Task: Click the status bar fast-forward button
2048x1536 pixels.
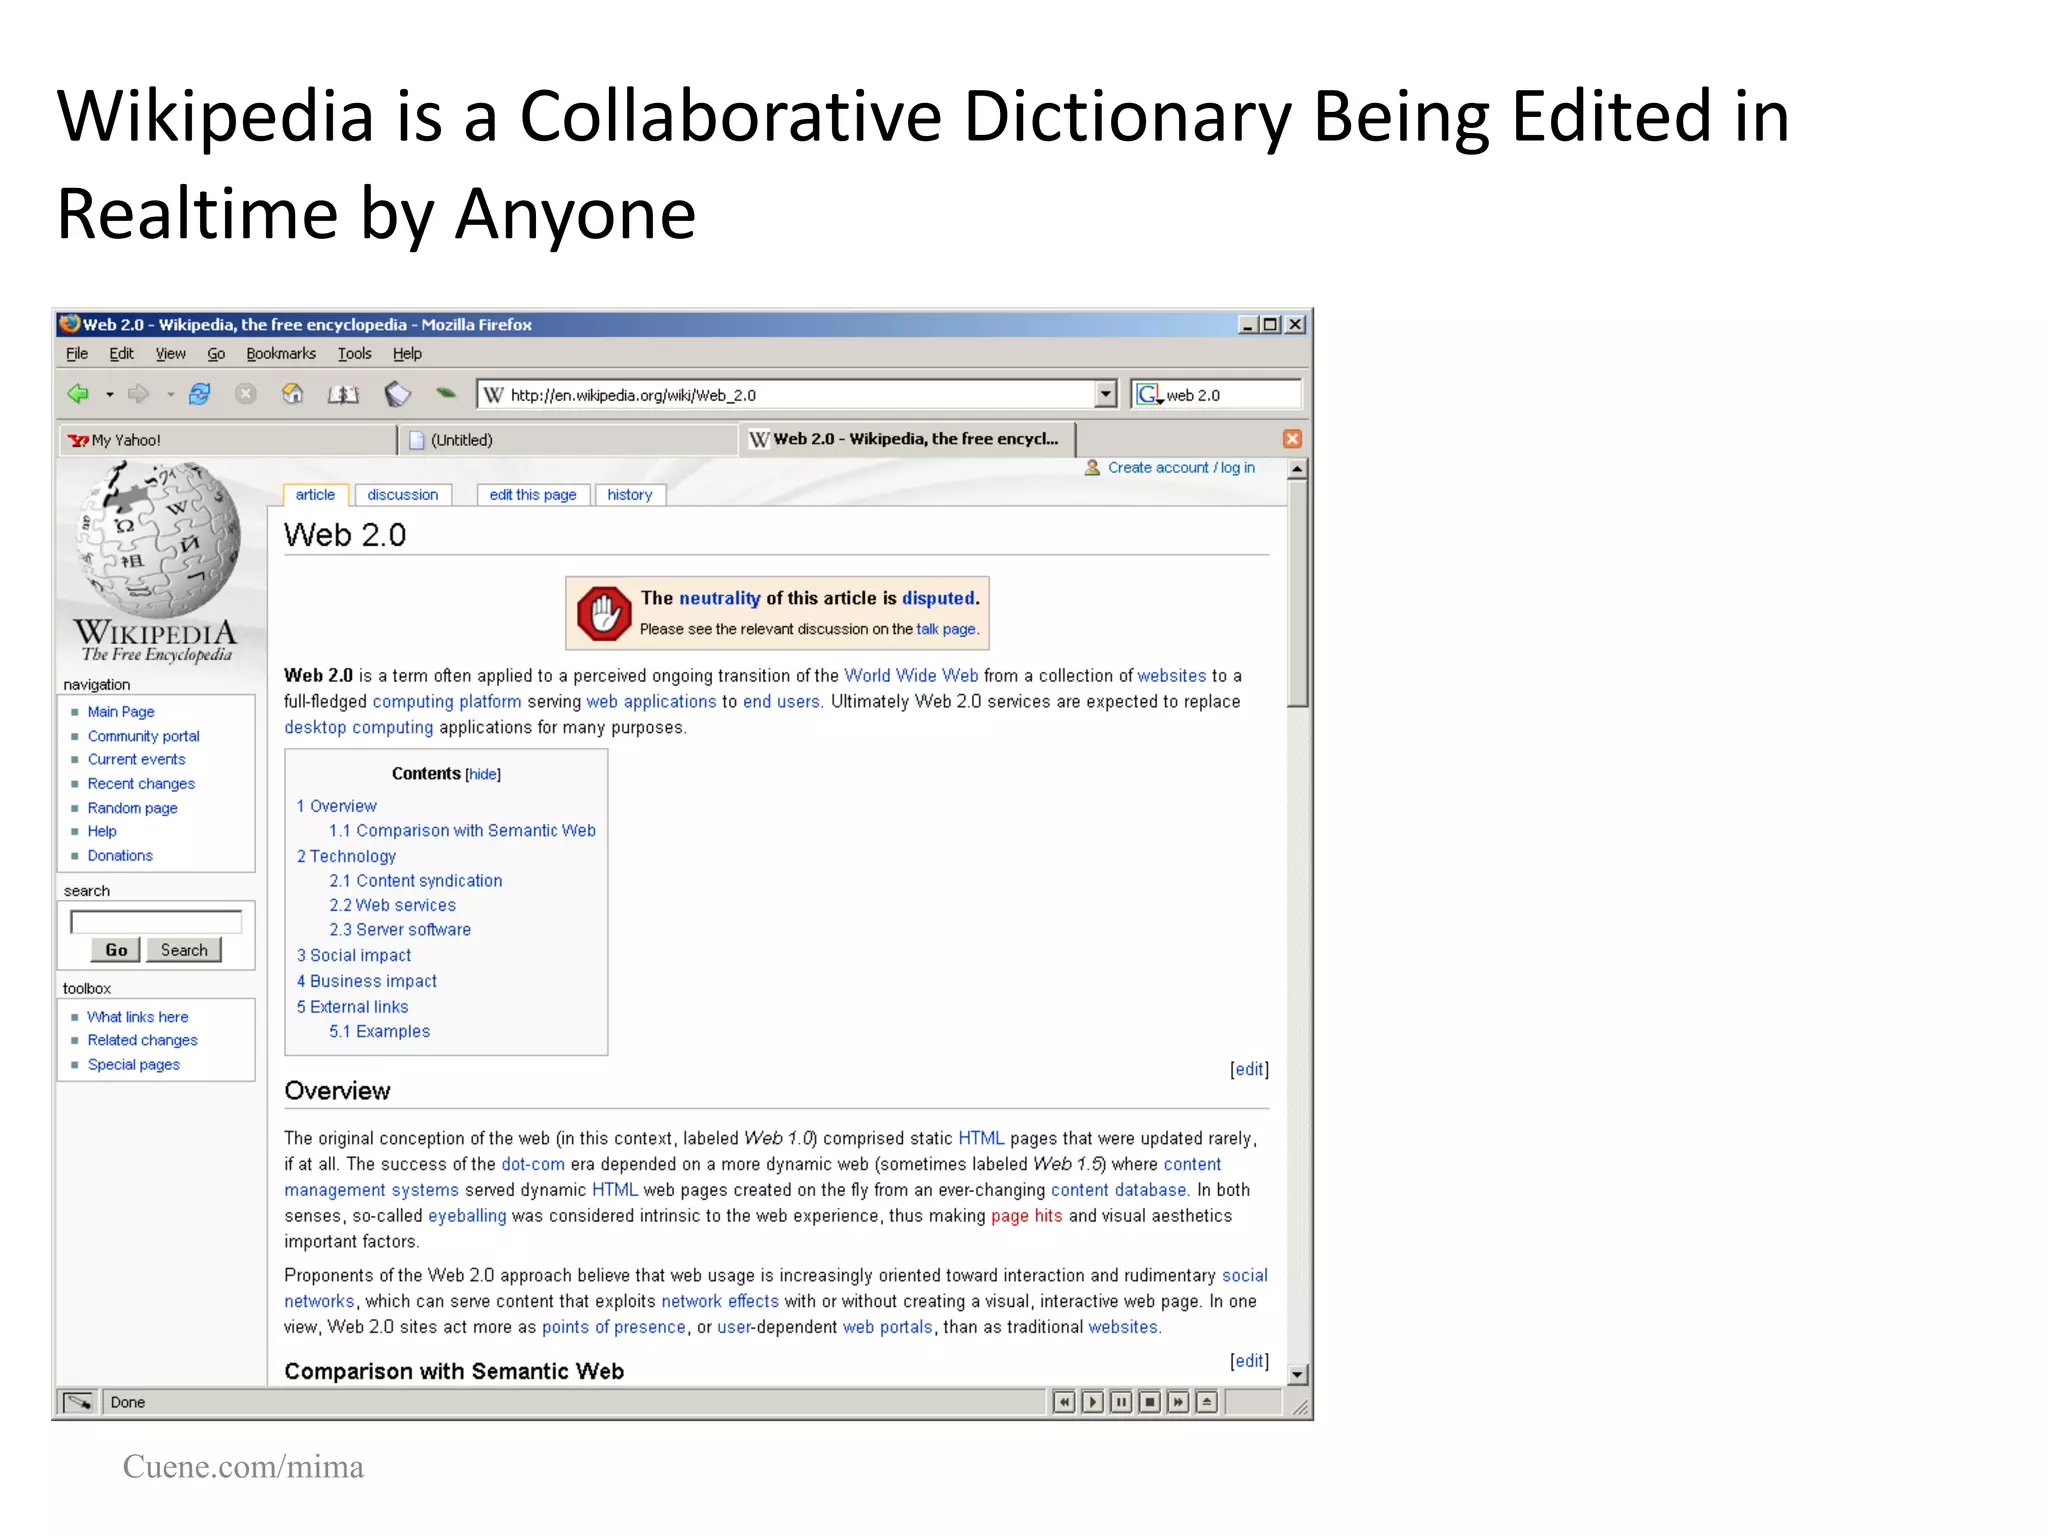Action: coord(1178,1402)
